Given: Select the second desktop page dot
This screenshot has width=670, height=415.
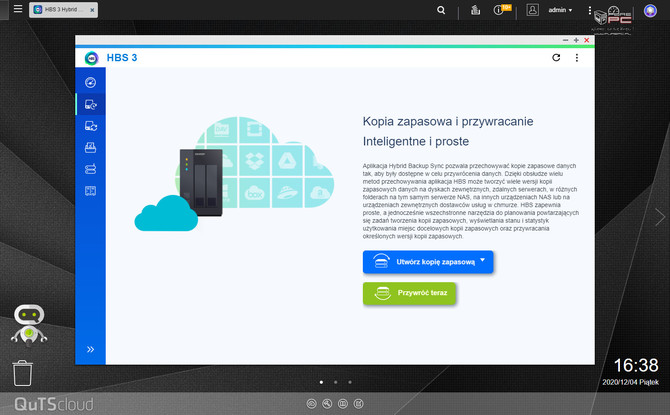Looking at the screenshot, I should [x=336, y=382].
